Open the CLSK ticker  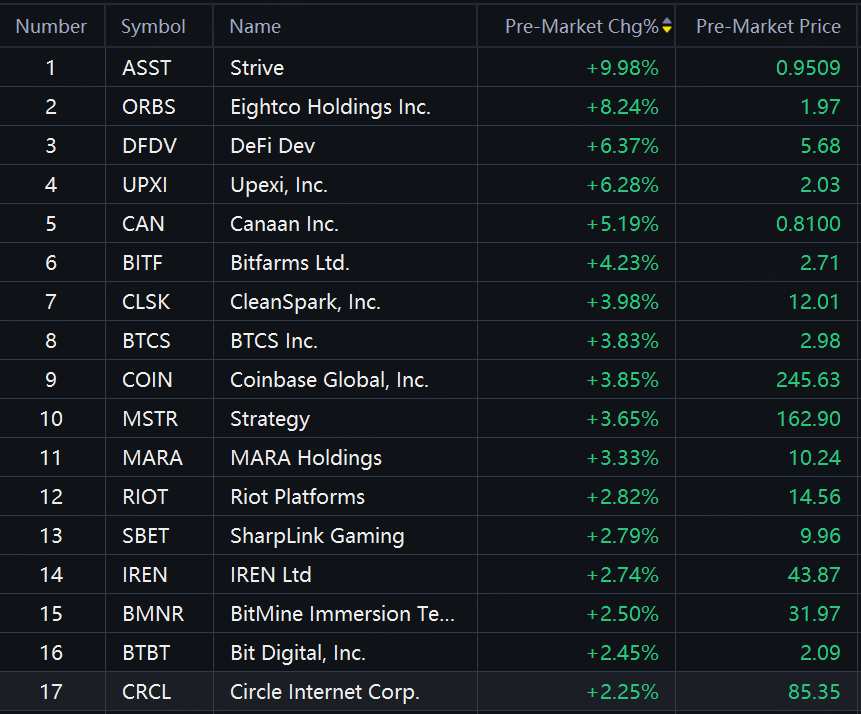tap(147, 302)
